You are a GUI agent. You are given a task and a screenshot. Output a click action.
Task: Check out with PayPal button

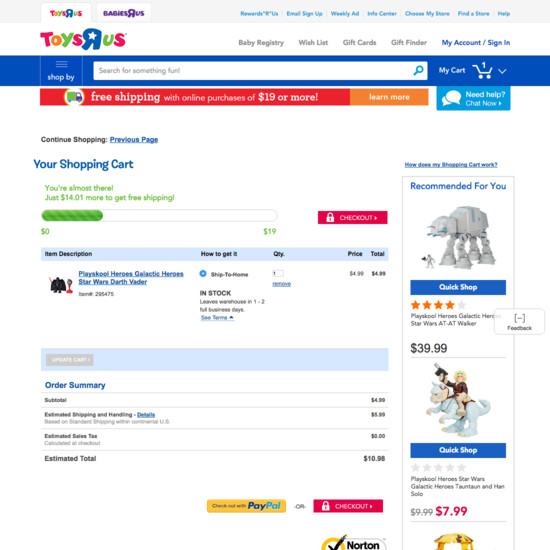246,506
